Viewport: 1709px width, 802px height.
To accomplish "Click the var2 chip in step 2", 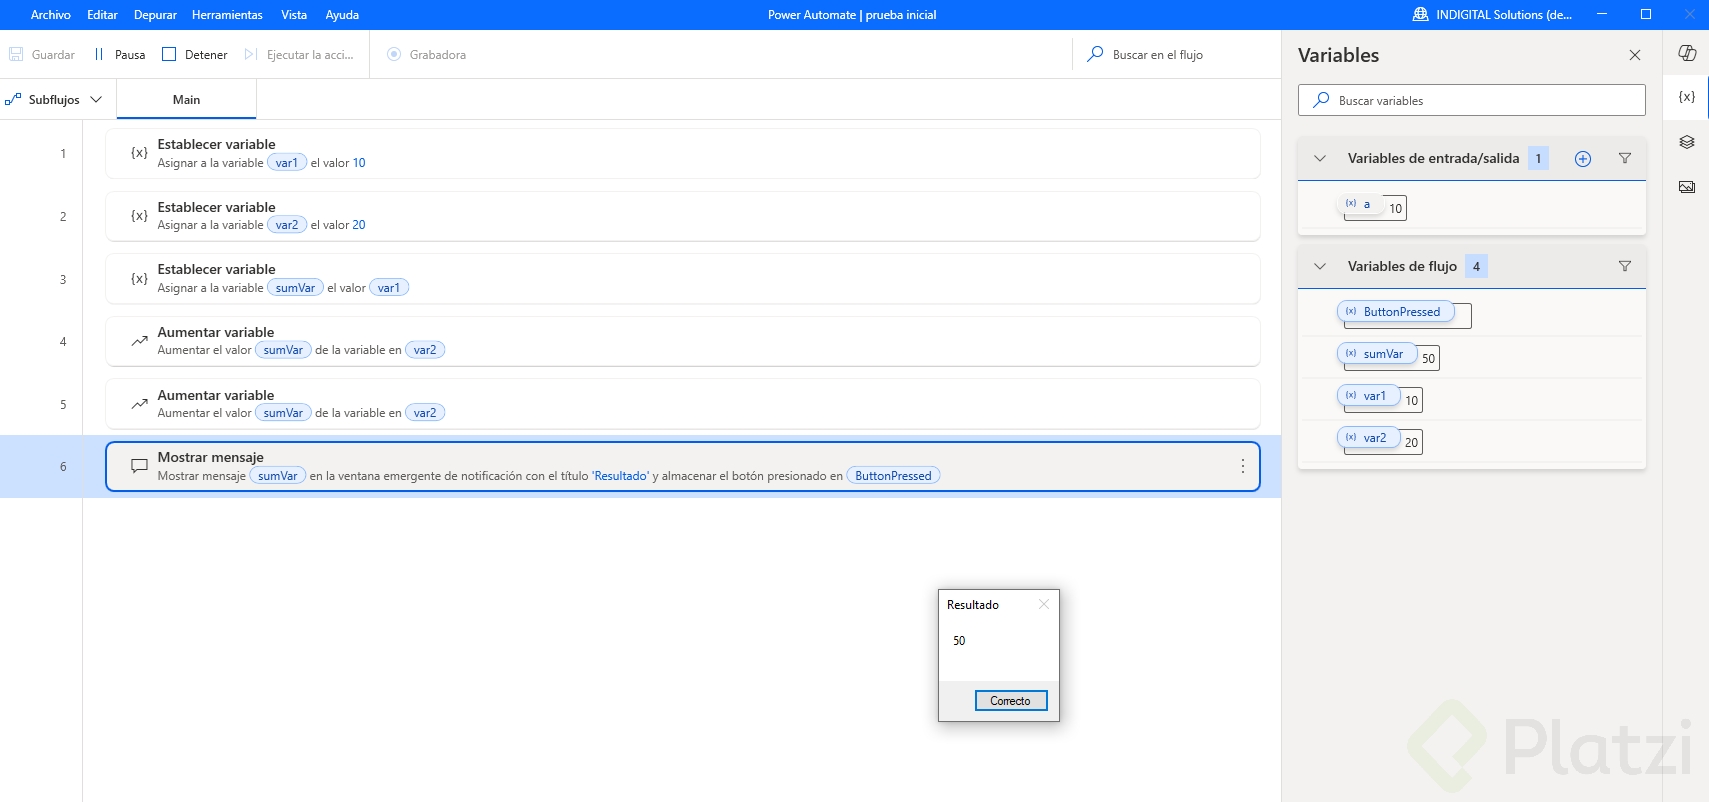I will coord(287,225).
